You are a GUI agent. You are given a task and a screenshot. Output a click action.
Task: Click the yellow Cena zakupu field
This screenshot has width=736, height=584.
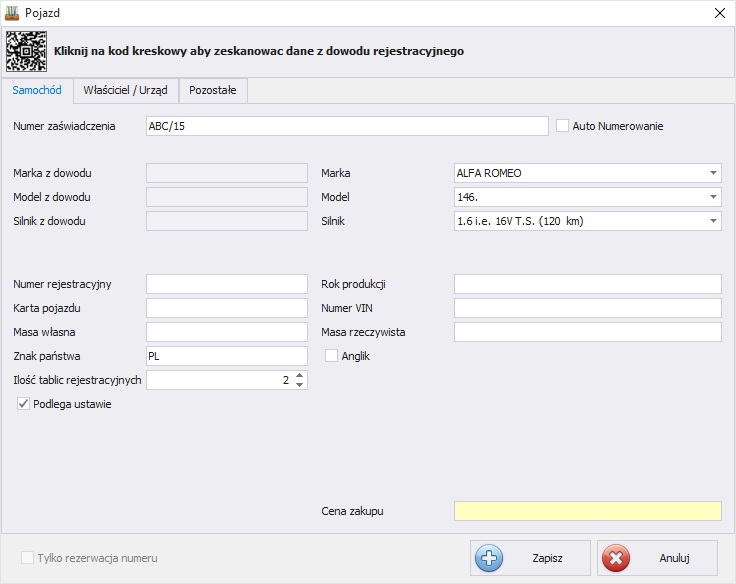587,511
